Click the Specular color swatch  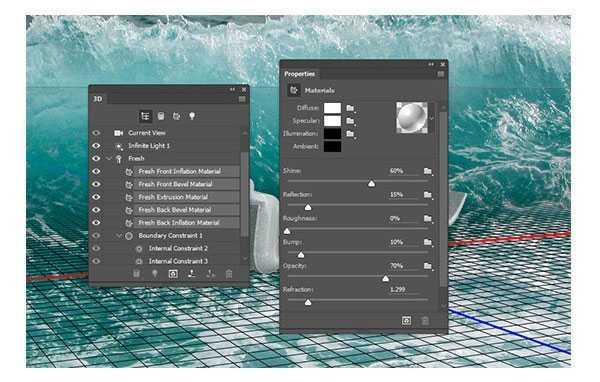(332, 121)
